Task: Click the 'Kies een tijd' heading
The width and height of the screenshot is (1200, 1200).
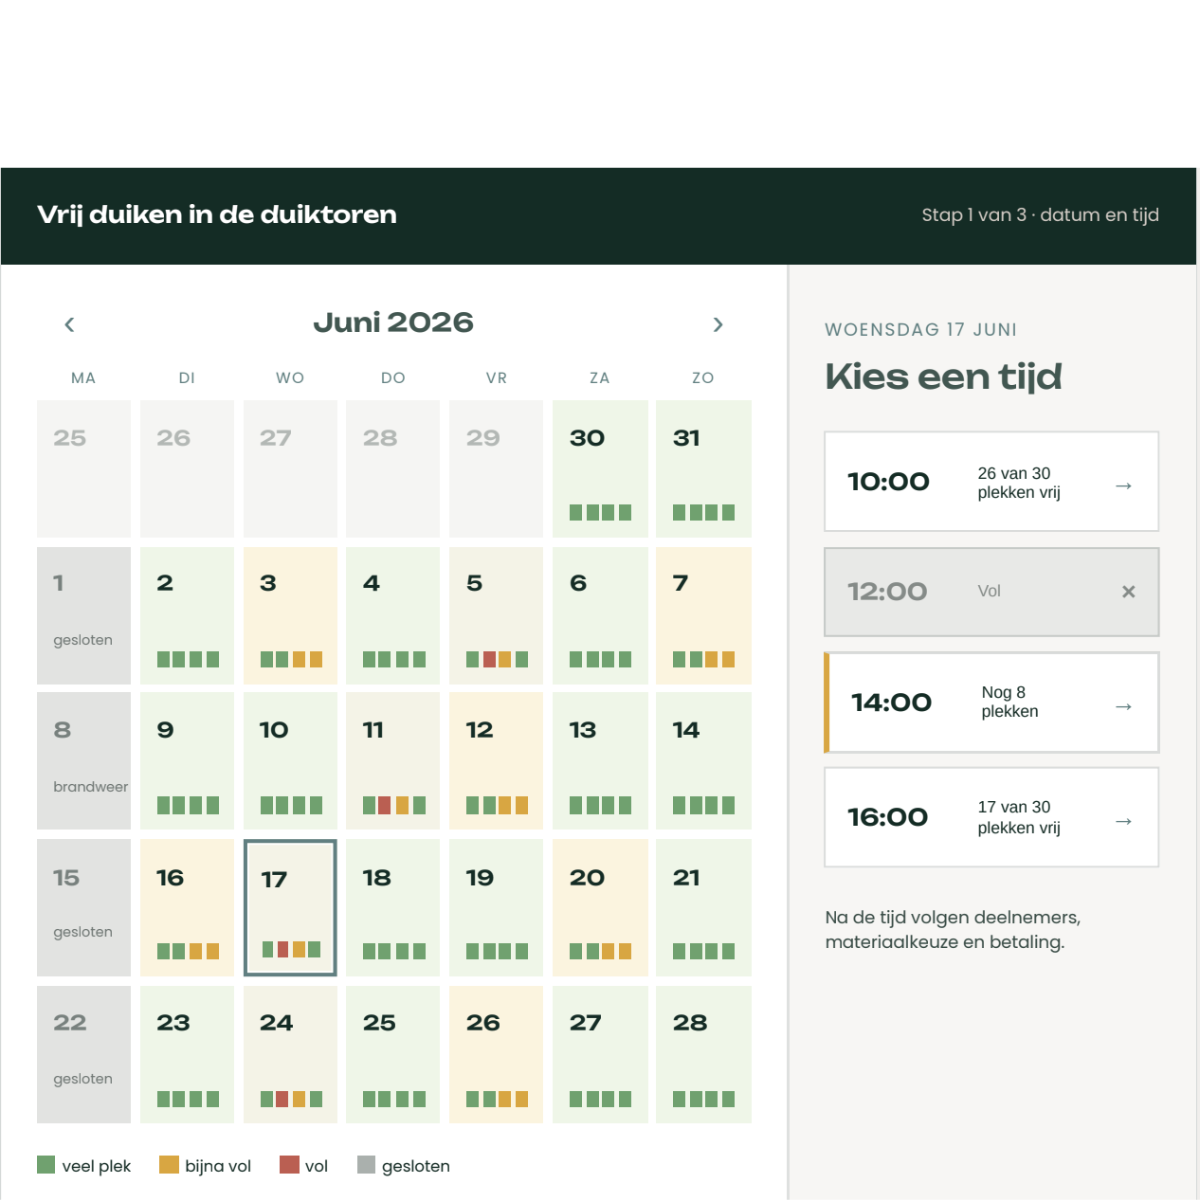Action: [943, 377]
